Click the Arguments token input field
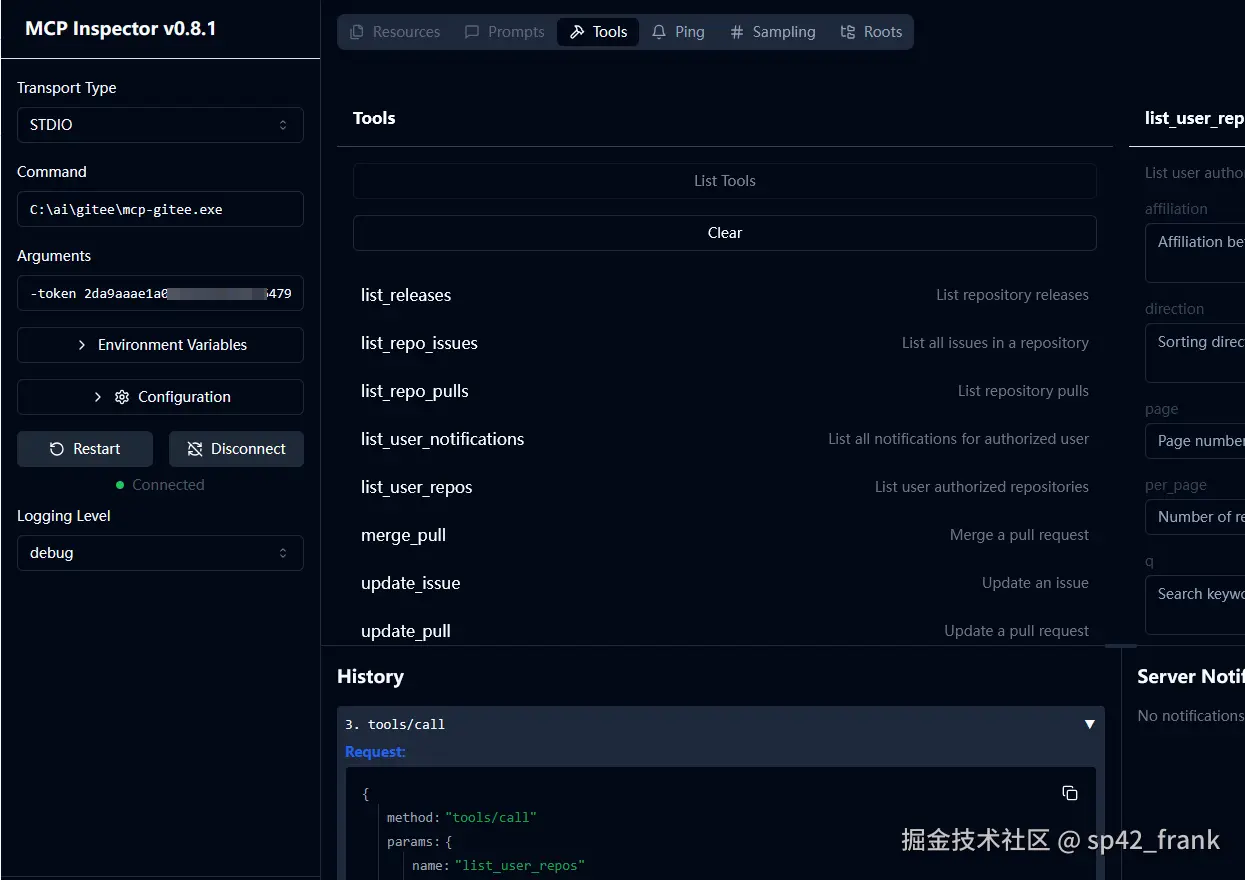The height and width of the screenshot is (880, 1245). [x=160, y=294]
